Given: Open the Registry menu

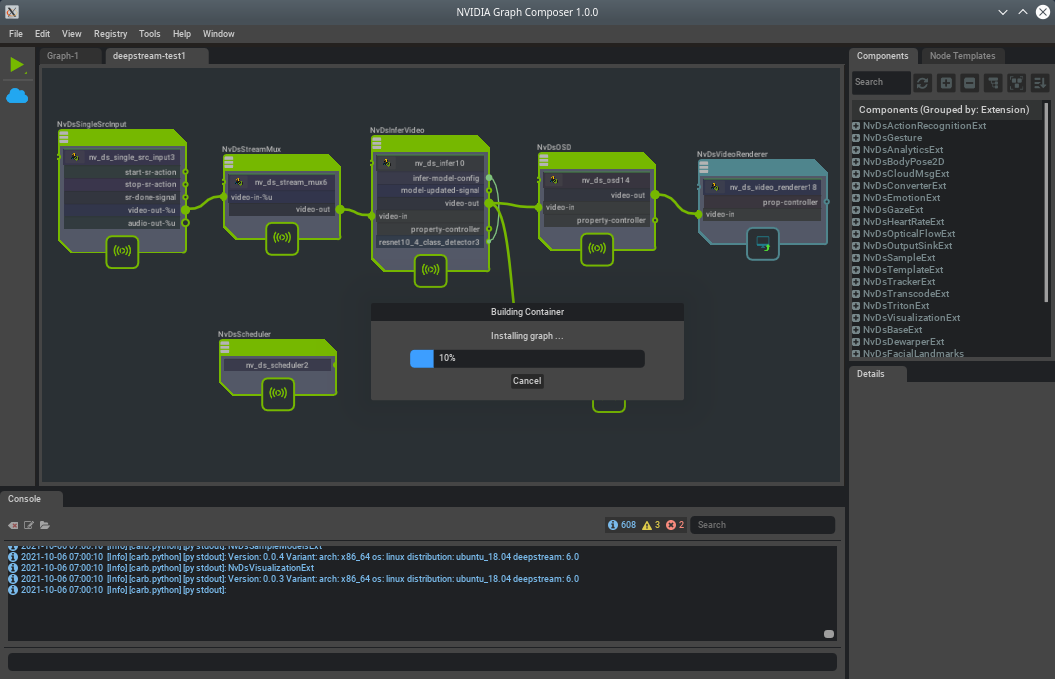Looking at the screenshot, I should click(110, 34).
